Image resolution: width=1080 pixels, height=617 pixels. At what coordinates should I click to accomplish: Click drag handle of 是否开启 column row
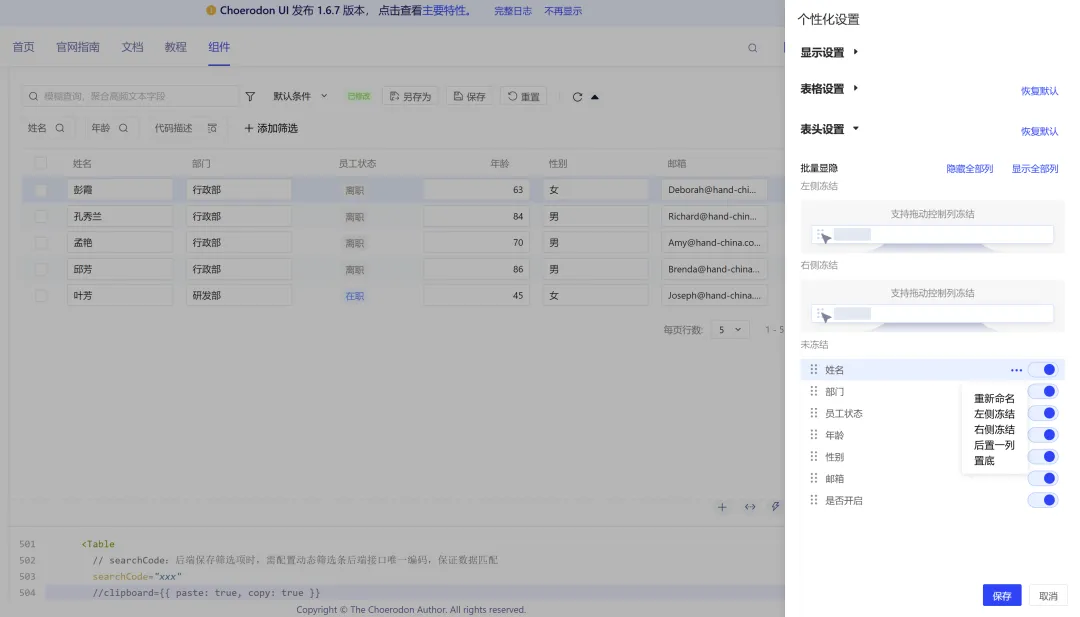coord(813,500)
